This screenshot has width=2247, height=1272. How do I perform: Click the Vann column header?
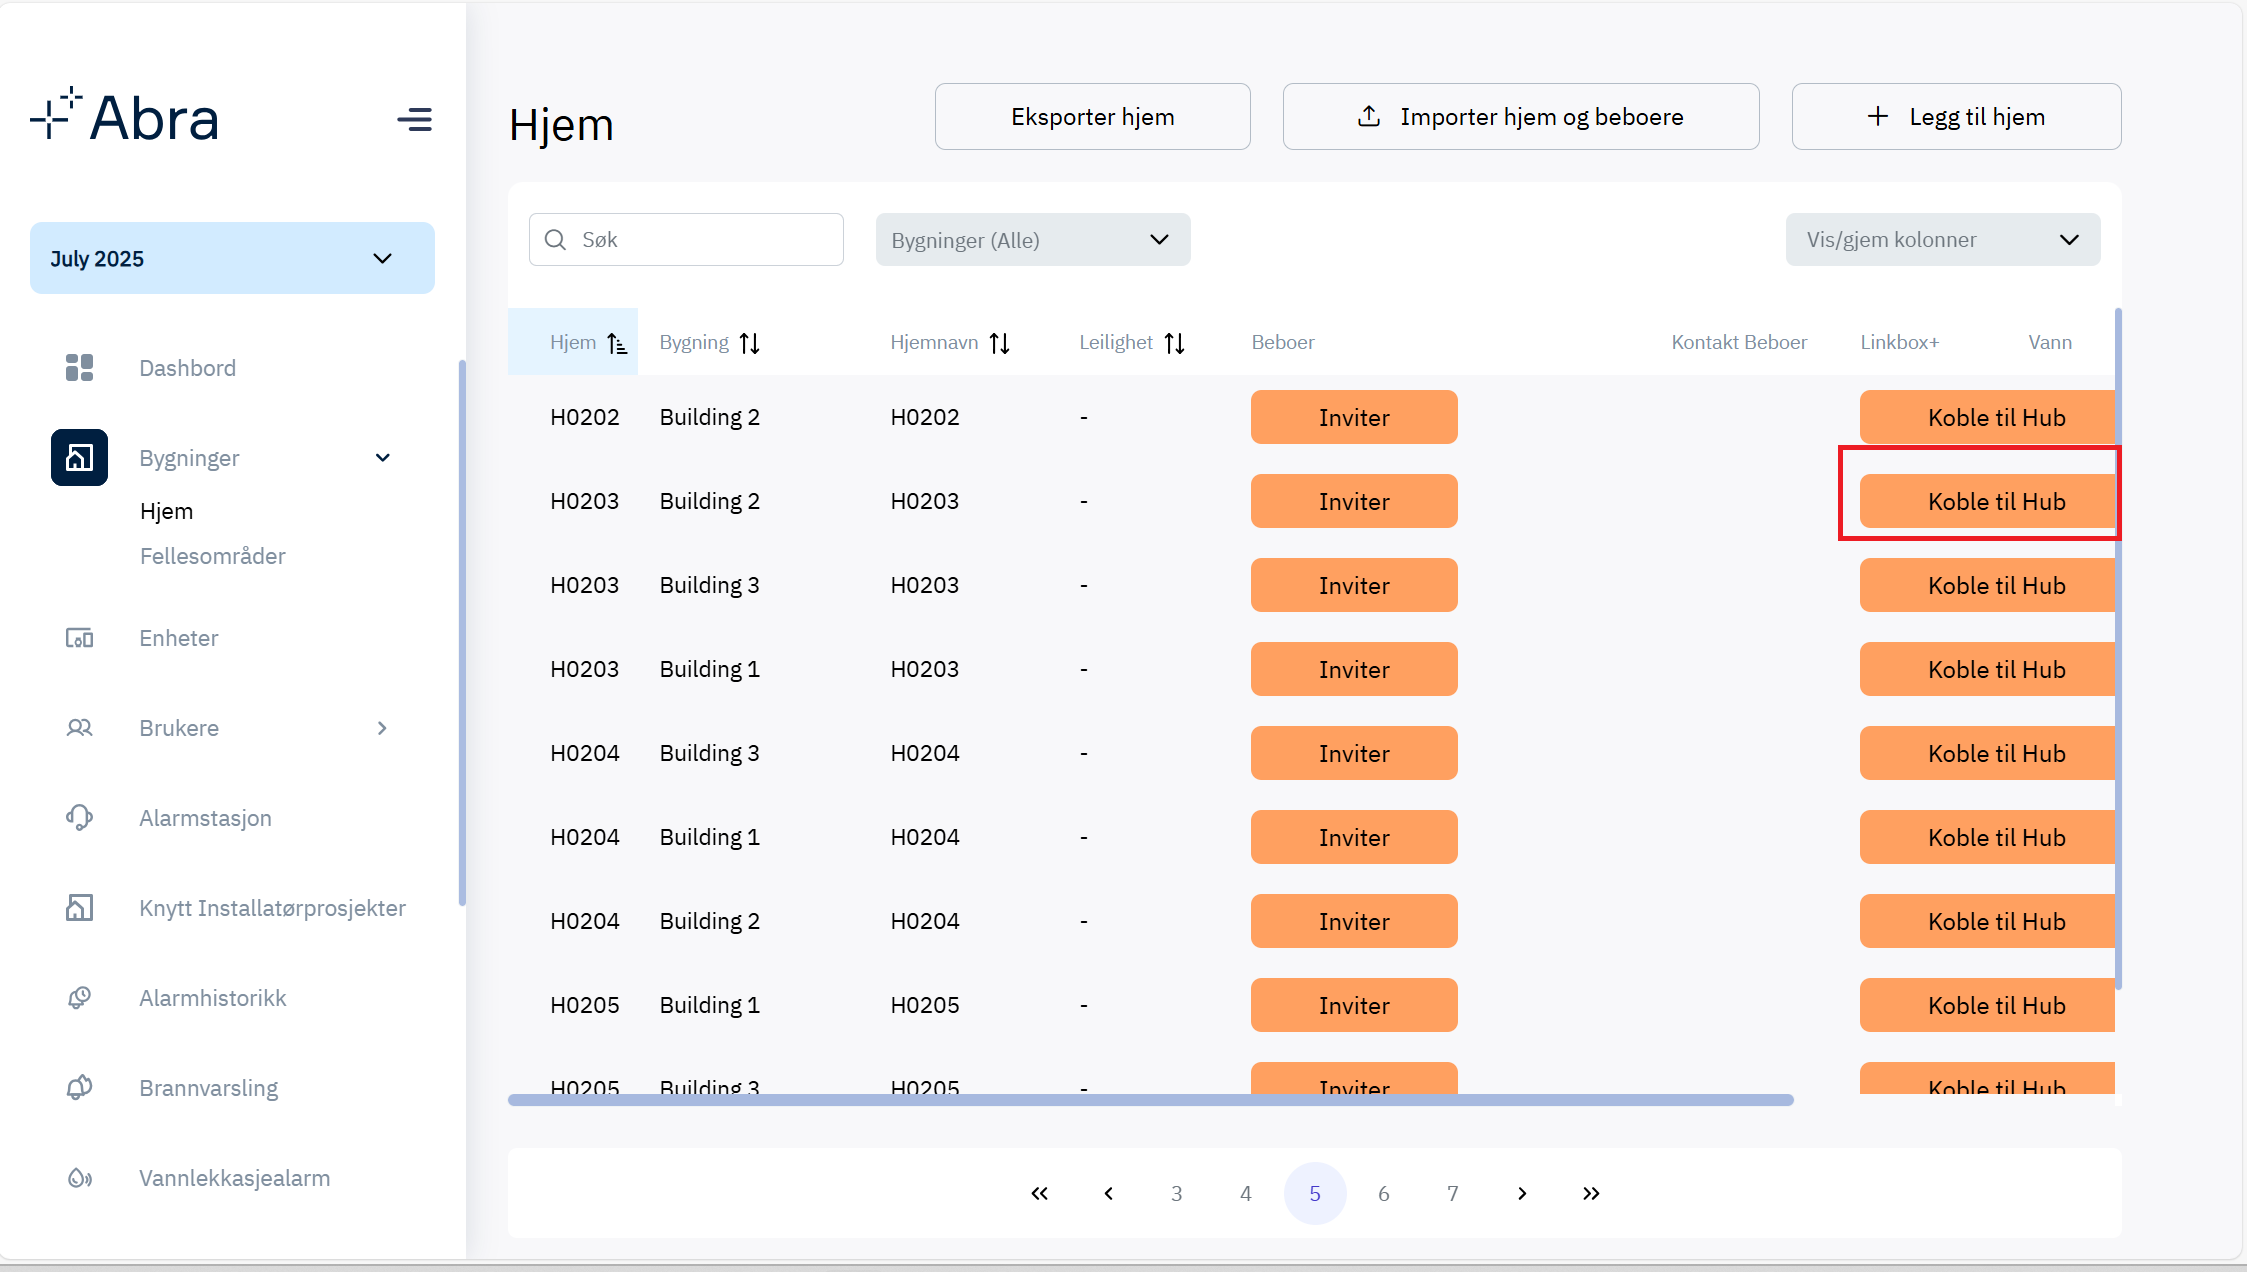(2050, 343)
